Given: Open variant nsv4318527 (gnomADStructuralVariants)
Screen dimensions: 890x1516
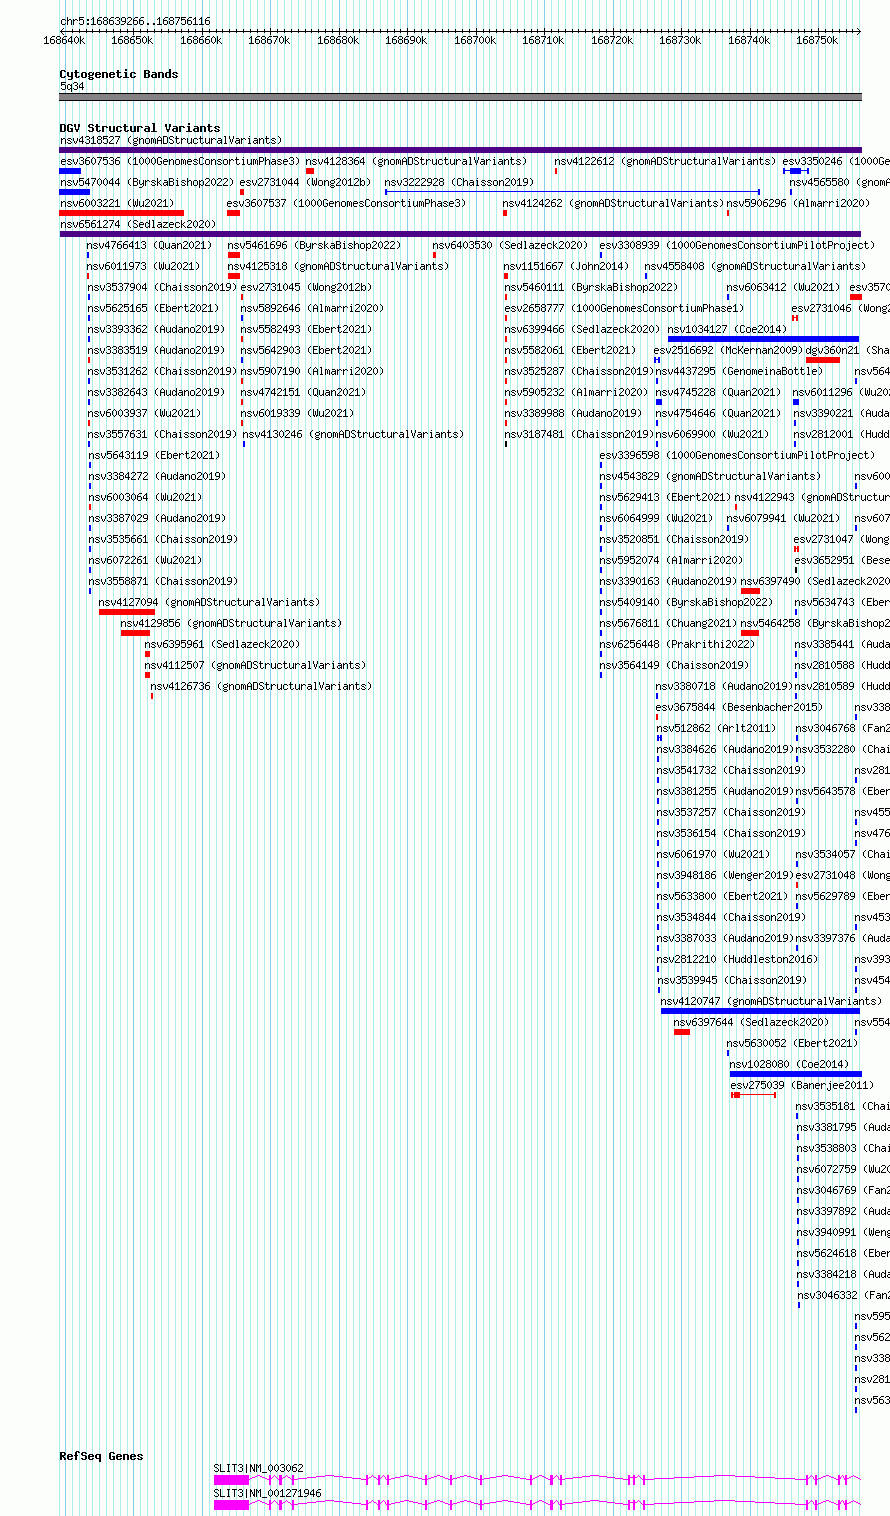Looking at the screenshot, I should tap(171, 140).
